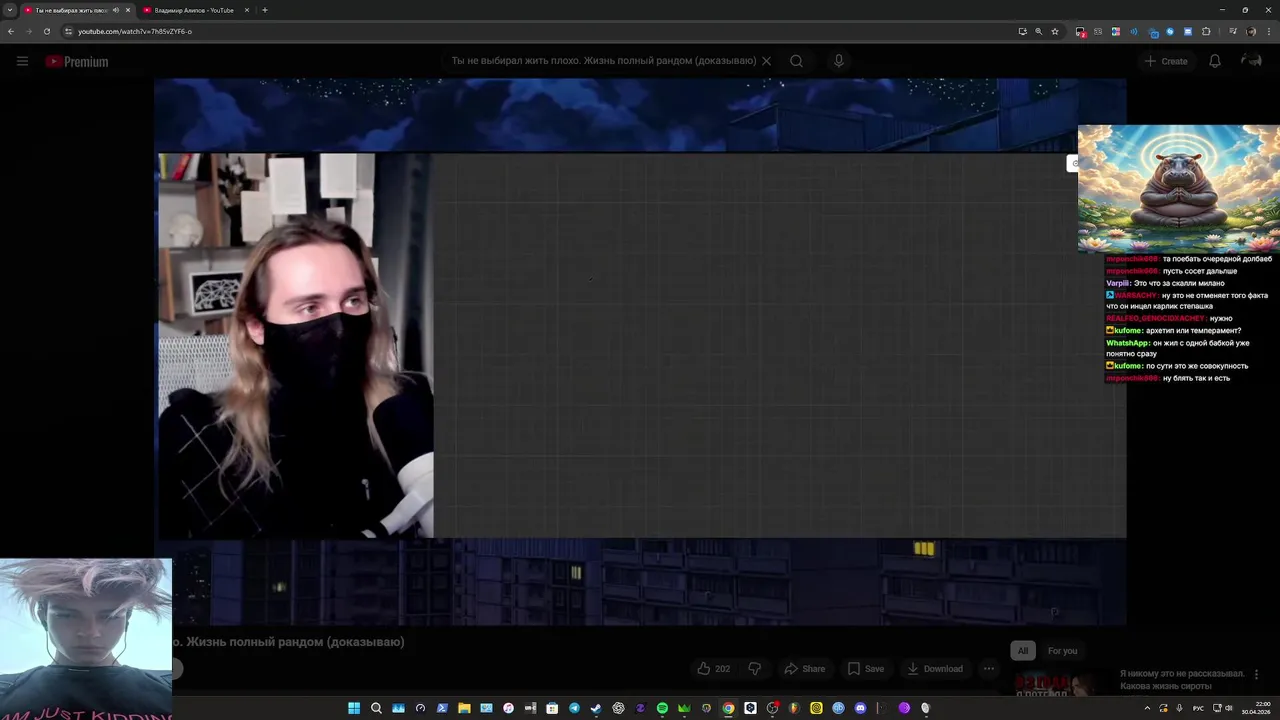The width and height of the screenshot is (1280, 720).
Task: Click inside the YouTube search field
Action: point(603,61)
